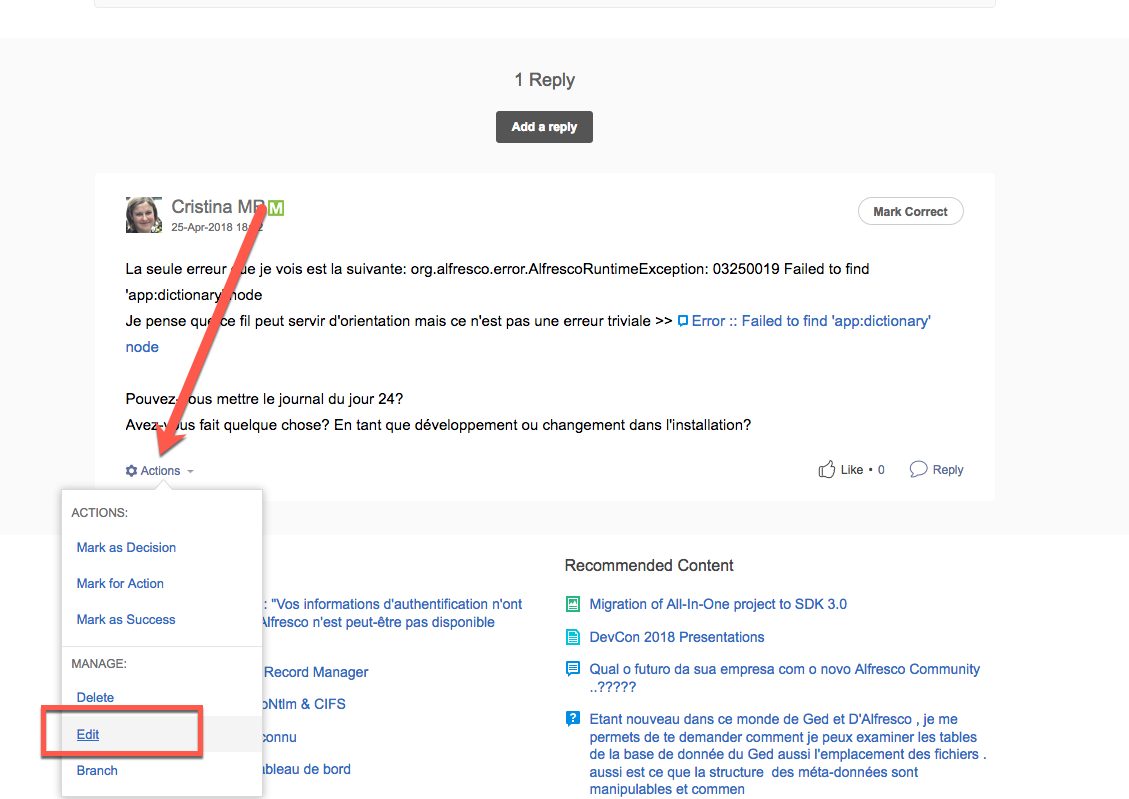This screenshot has width=1129, height=799.
Task: Click the question mark icon beside Etant nouveau
Action: [x=573, y=718]
